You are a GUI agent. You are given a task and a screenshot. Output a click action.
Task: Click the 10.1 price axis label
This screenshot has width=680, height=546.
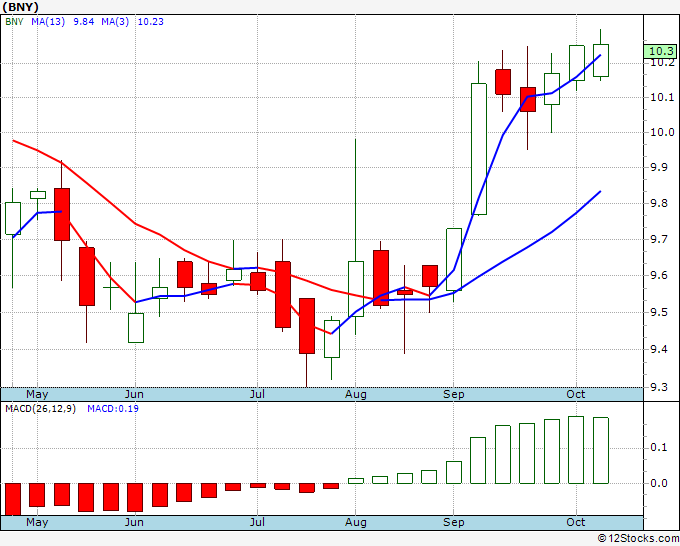point(663,97)
